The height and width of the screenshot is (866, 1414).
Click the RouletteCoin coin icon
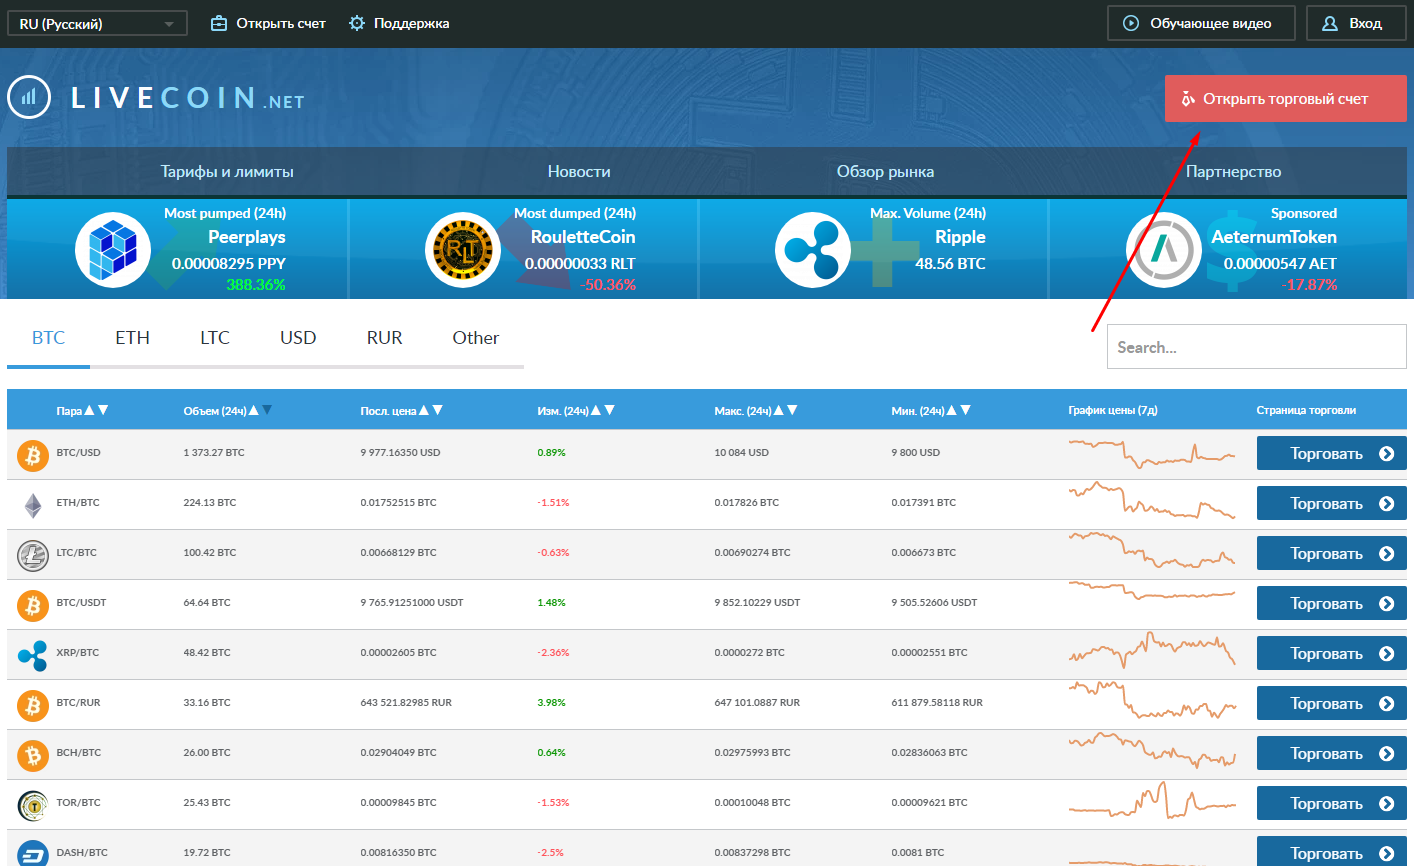(x=462, y=250)
